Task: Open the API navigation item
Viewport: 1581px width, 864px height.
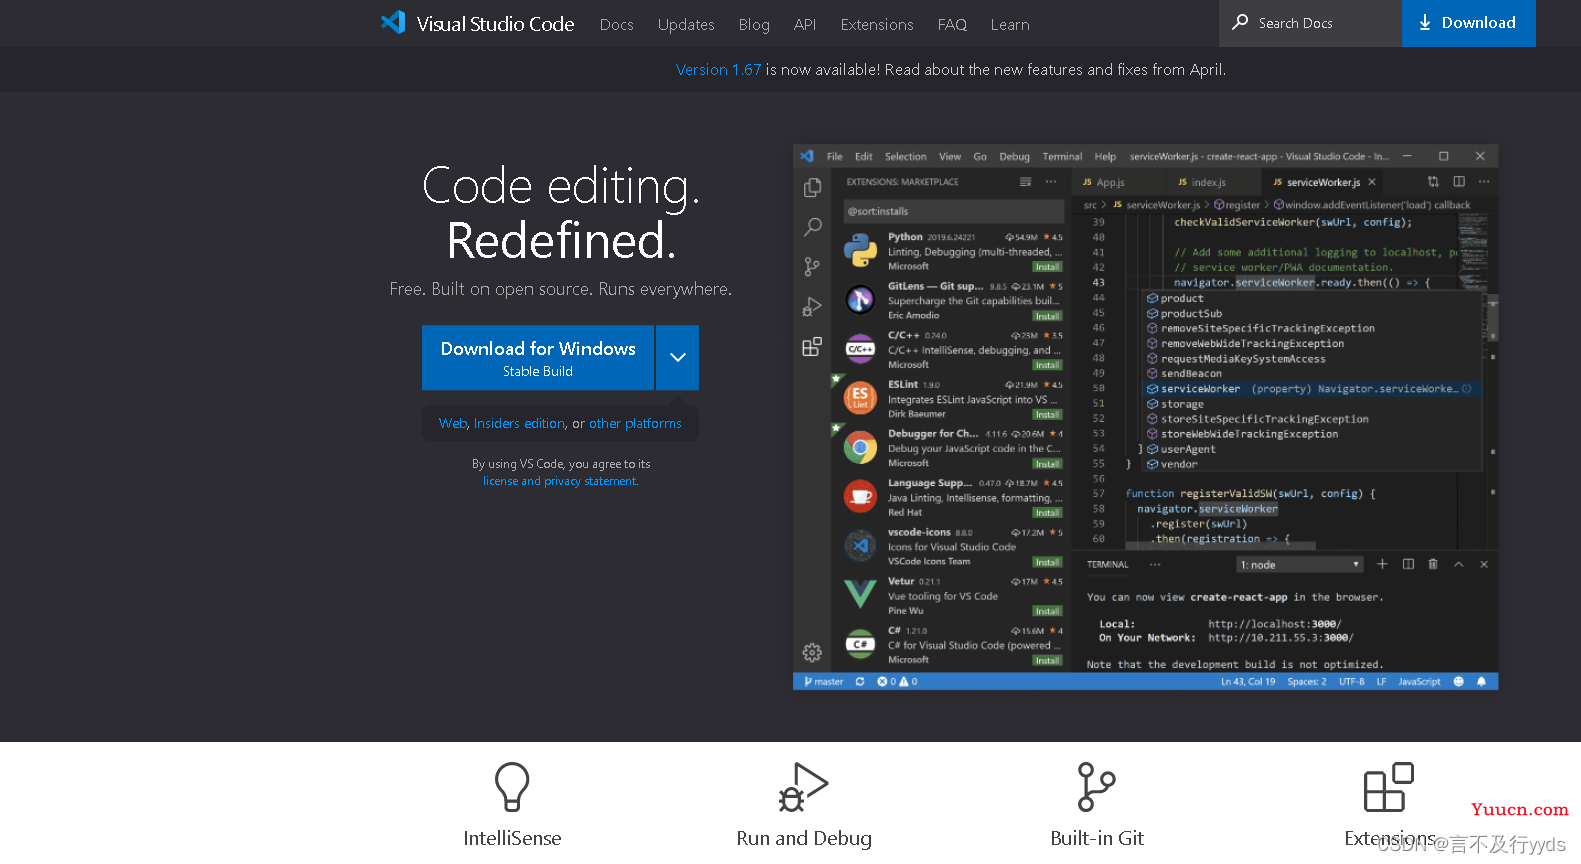Action: 805,24
